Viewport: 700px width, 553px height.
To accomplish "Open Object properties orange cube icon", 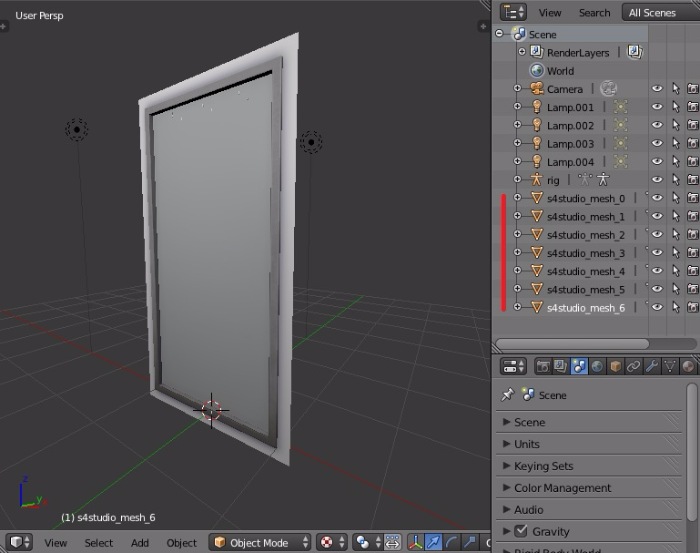I will pos(615,366).
